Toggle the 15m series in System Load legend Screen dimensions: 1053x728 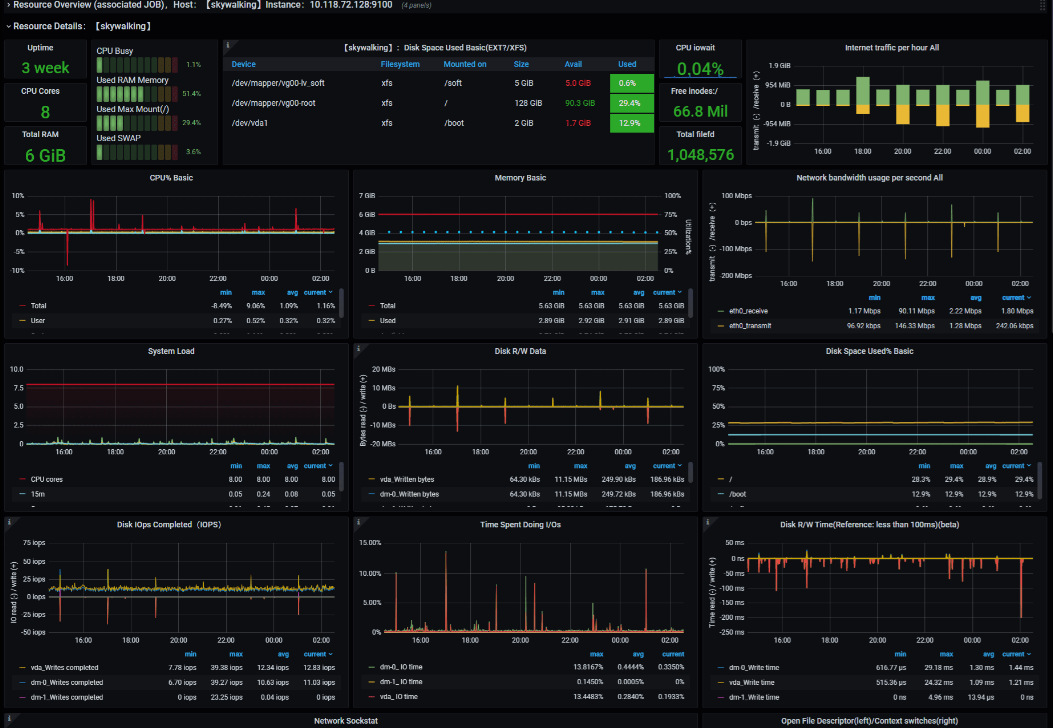38,494
